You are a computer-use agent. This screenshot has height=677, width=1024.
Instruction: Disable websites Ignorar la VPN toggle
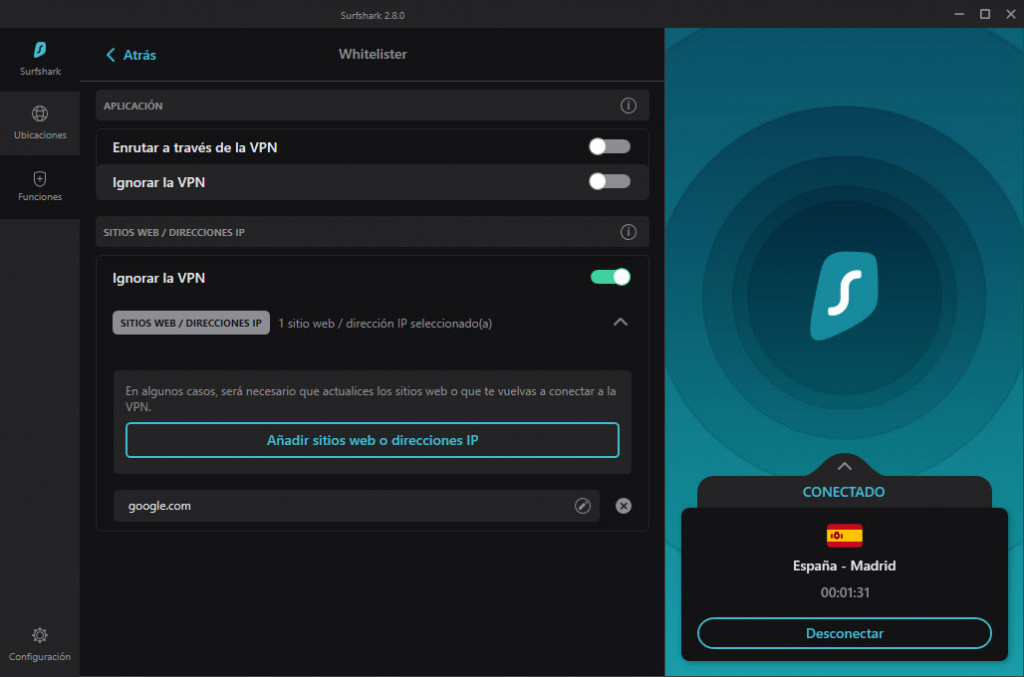[611, 277]
